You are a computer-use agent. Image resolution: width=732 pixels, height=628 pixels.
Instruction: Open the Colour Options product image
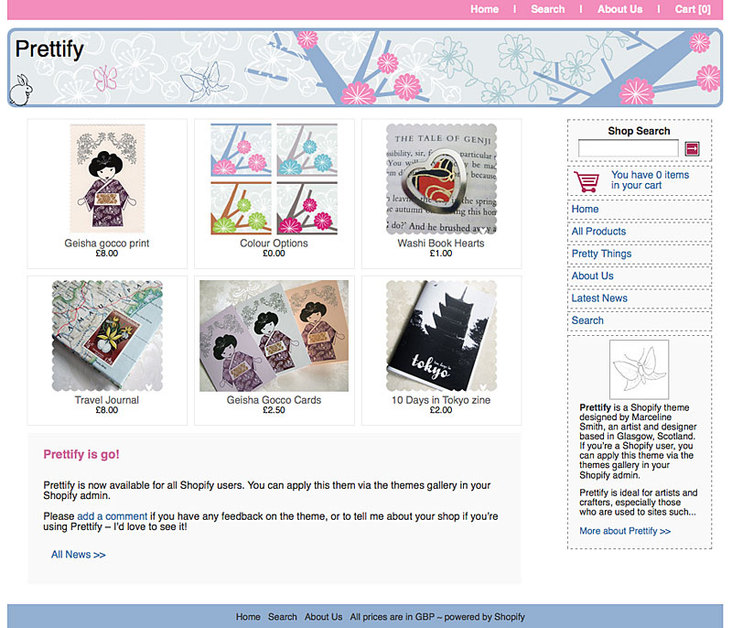(274, 179)
